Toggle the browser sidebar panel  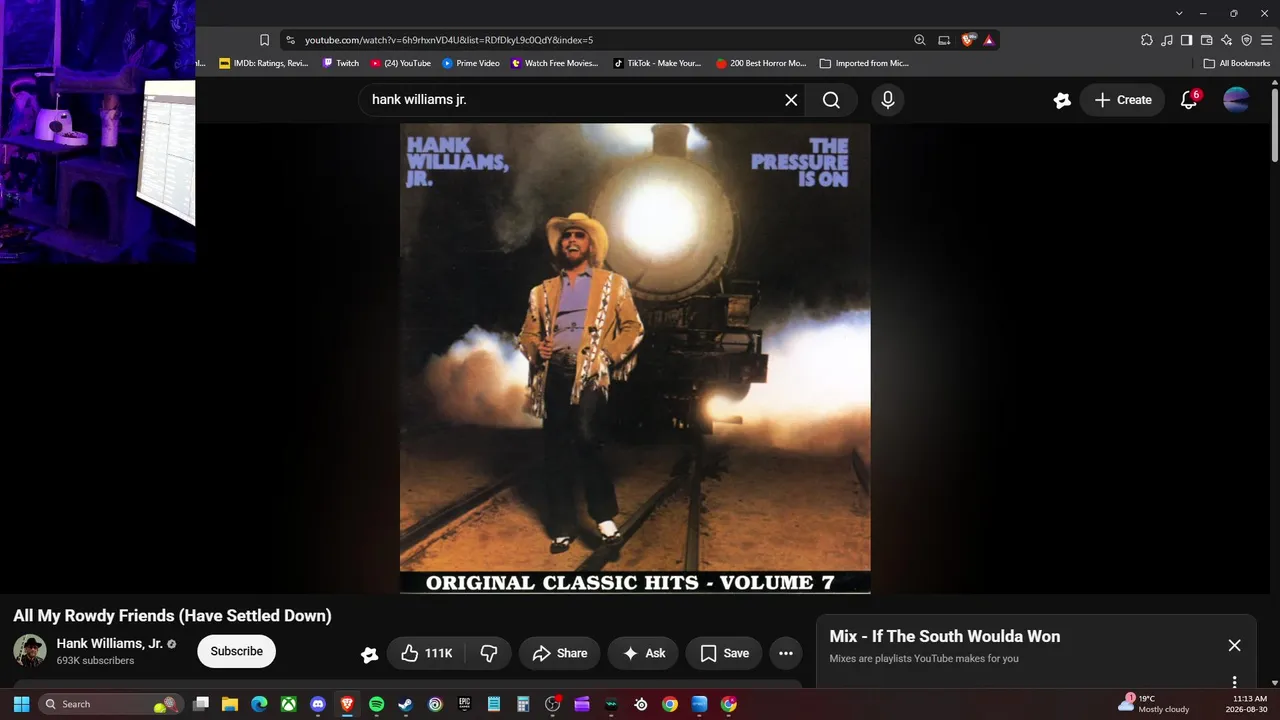click(x=1186, y=40)
